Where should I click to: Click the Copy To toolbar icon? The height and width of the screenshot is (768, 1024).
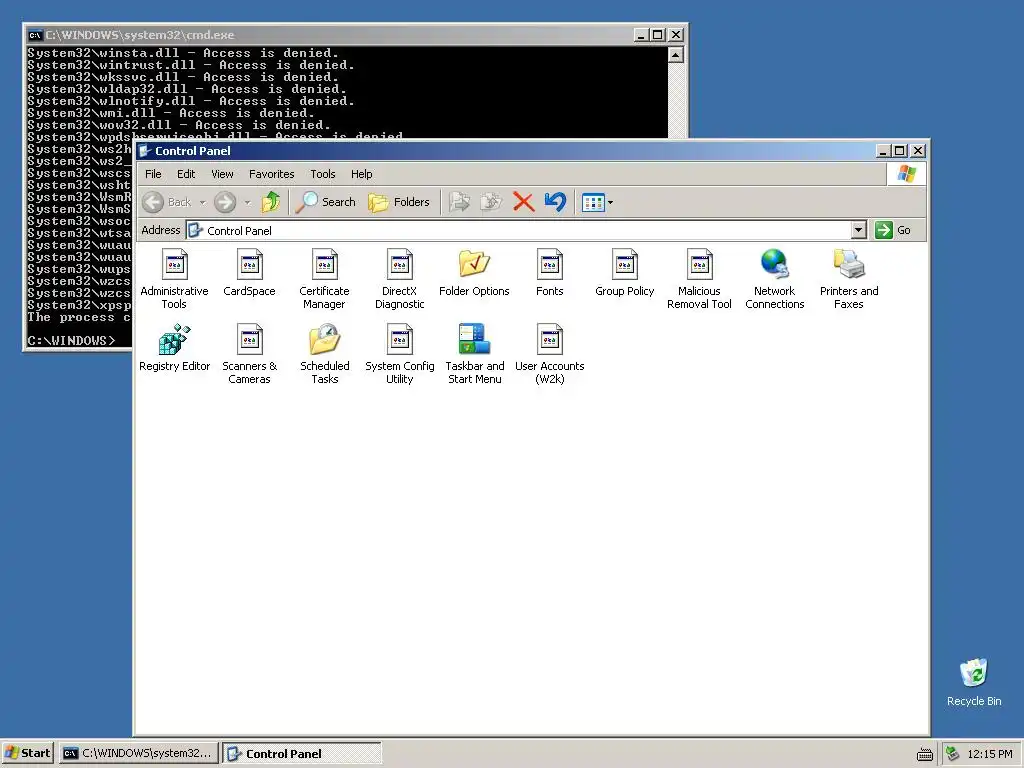[491, 202]
